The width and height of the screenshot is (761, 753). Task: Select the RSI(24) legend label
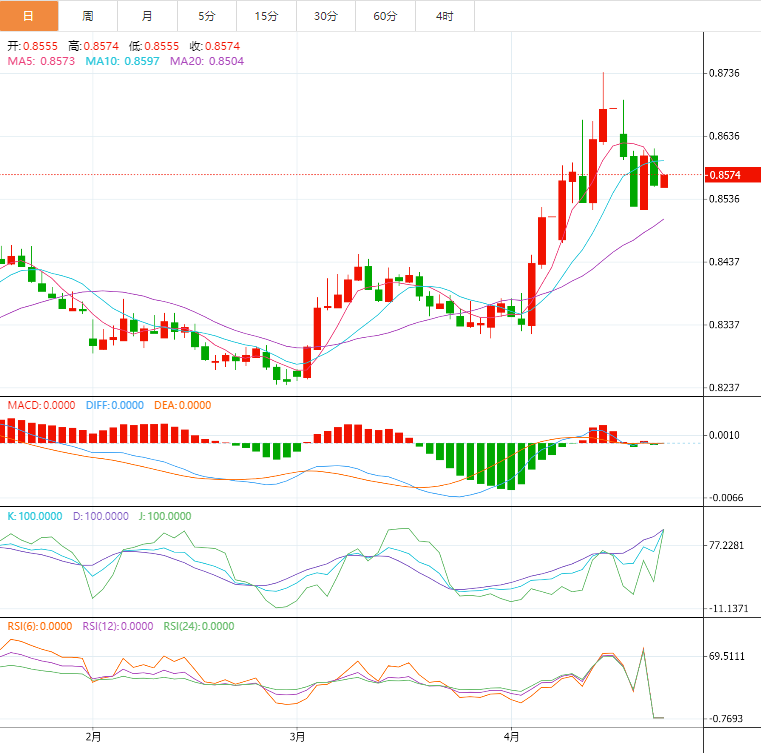pos(198,626)
